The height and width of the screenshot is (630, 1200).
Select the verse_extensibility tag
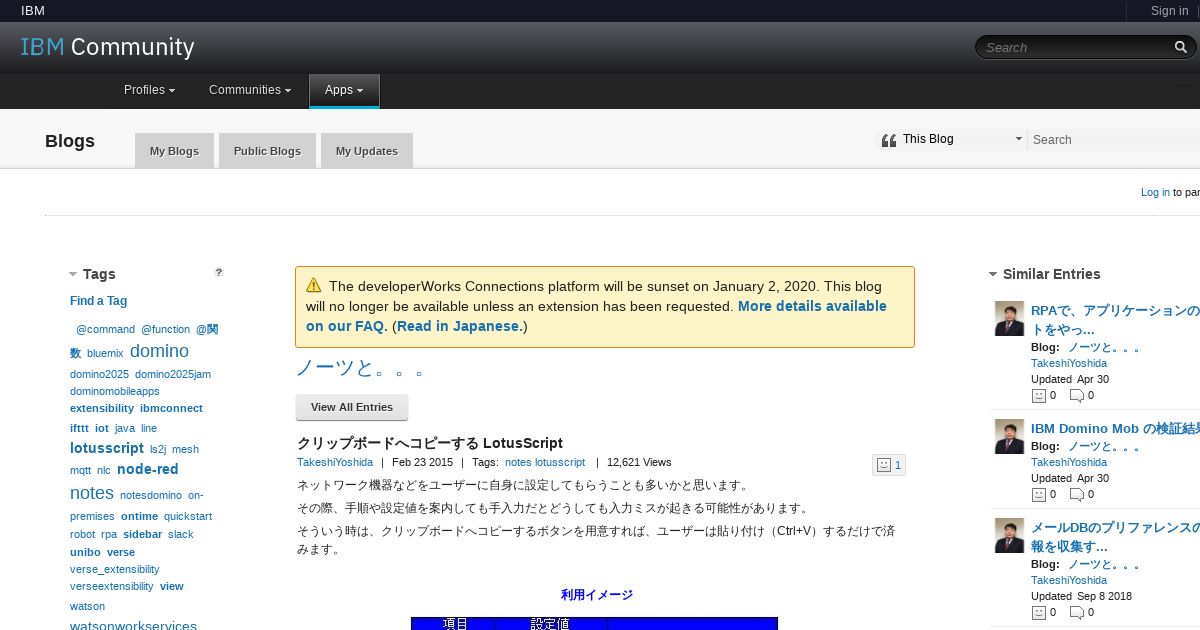pyautogui.click(x=115, y=569)
